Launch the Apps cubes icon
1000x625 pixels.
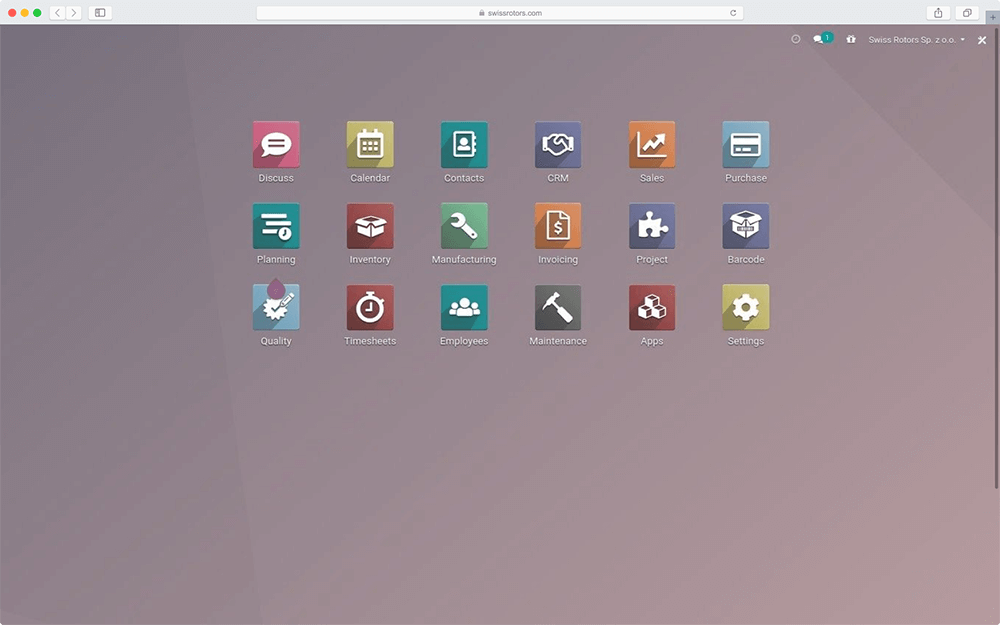(x=652, y=307)
